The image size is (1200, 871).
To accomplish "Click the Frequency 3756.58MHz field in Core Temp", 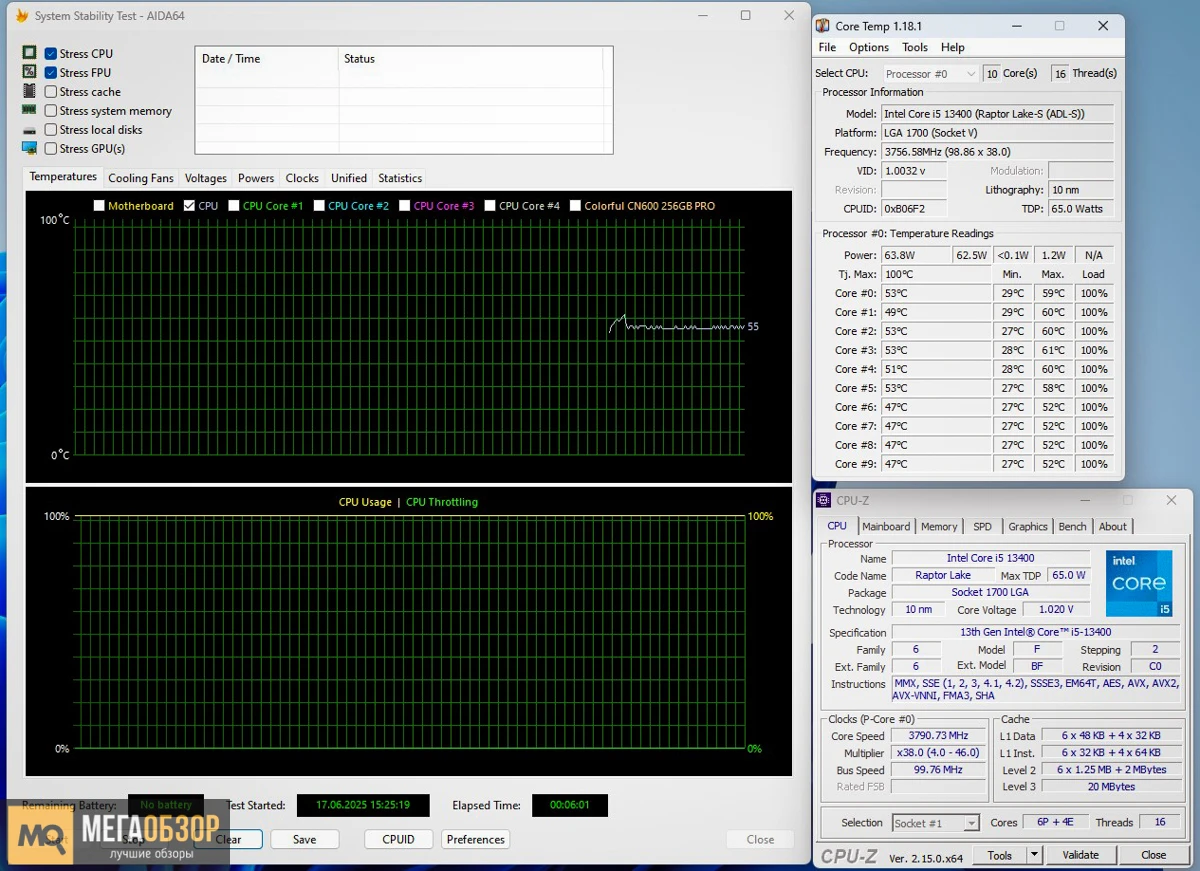I will coord(997,152).
